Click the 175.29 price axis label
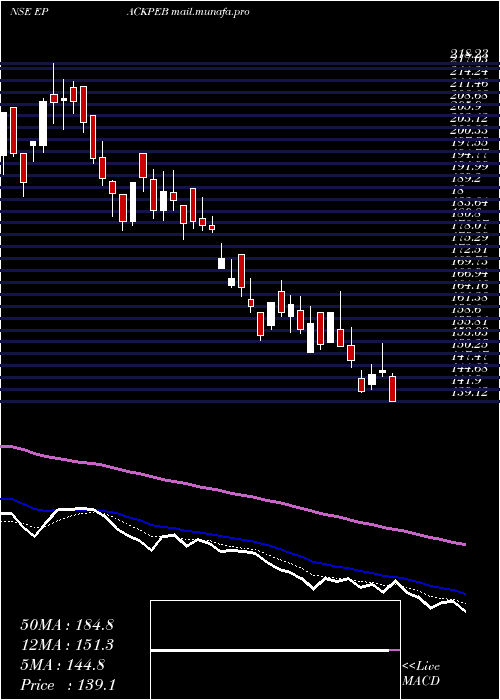 coord(469,238)
